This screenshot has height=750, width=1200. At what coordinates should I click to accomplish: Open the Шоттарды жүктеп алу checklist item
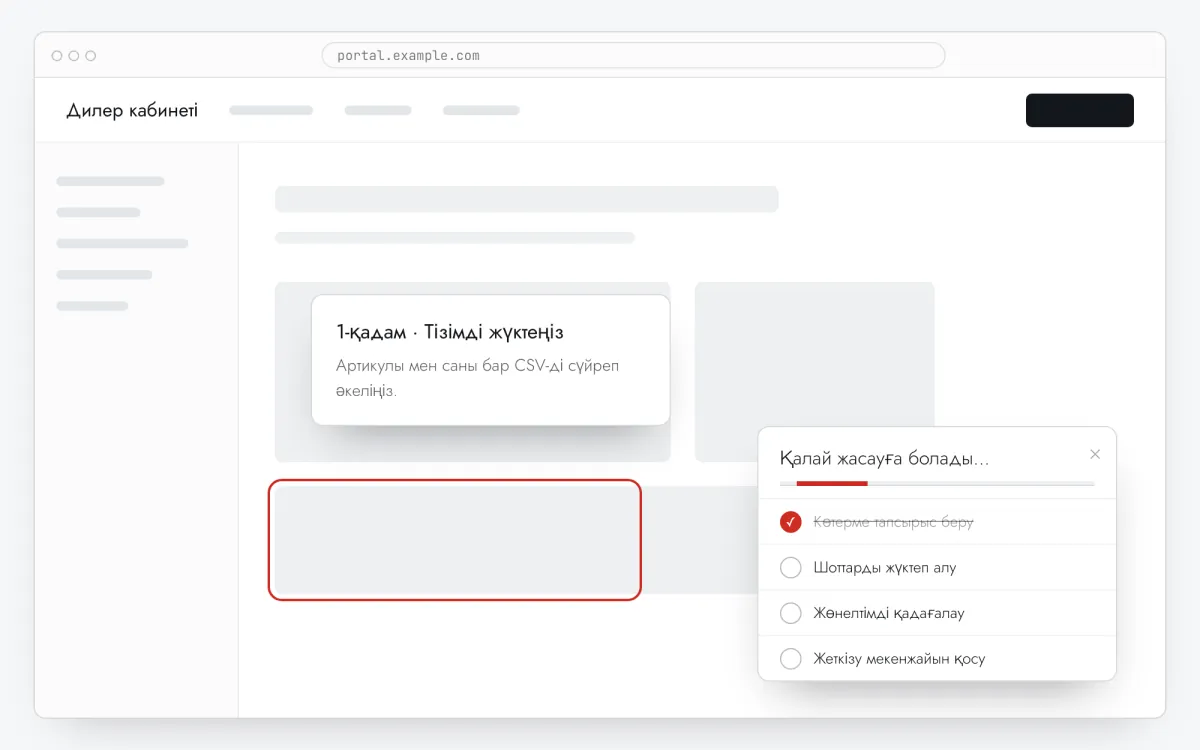click(x=937, y=568)
